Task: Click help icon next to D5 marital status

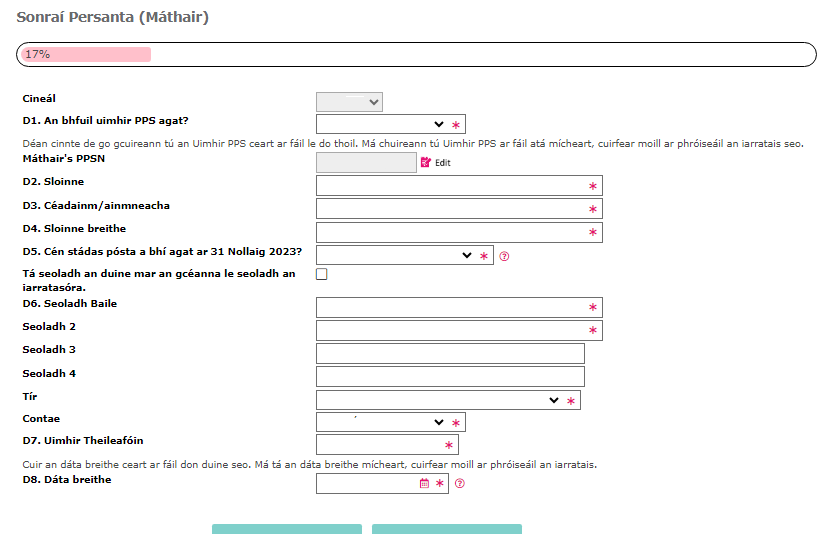Action: [504, 256]
